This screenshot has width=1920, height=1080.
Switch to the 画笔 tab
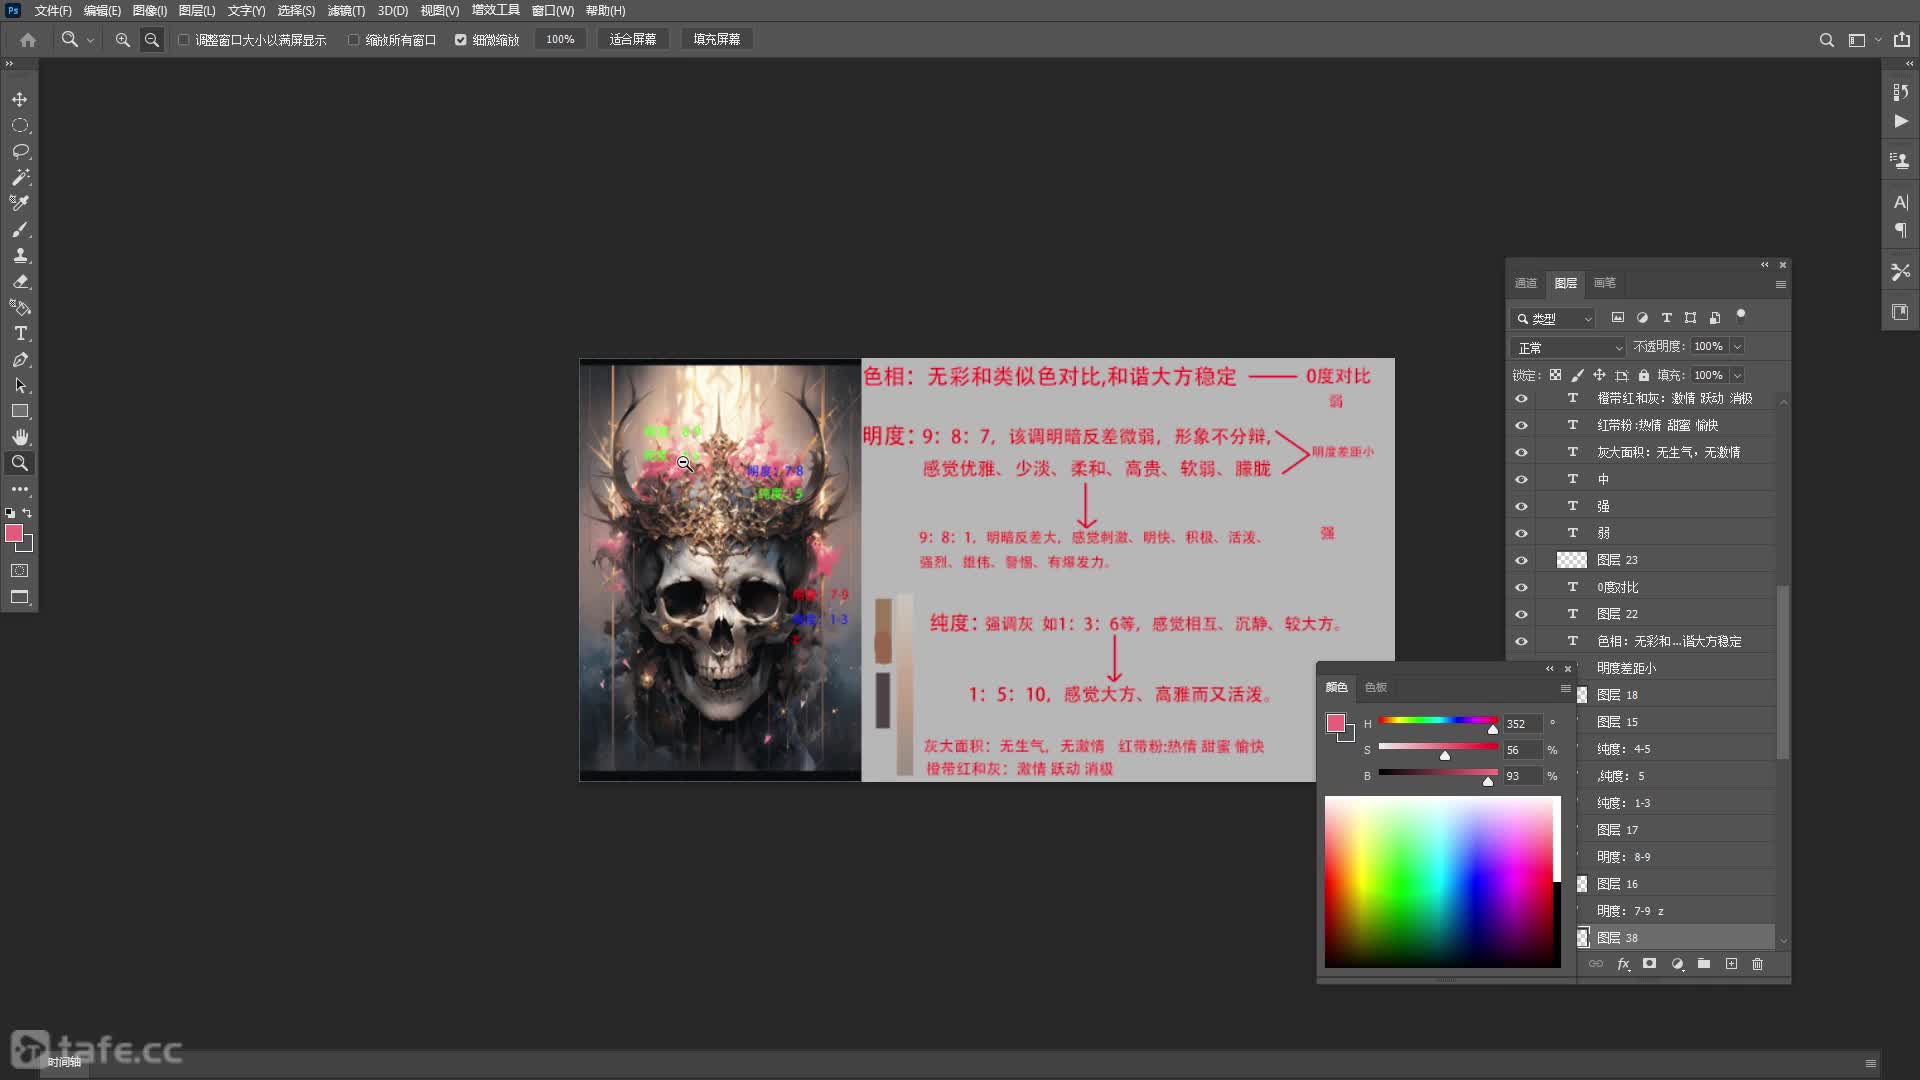pos(1604,283)
